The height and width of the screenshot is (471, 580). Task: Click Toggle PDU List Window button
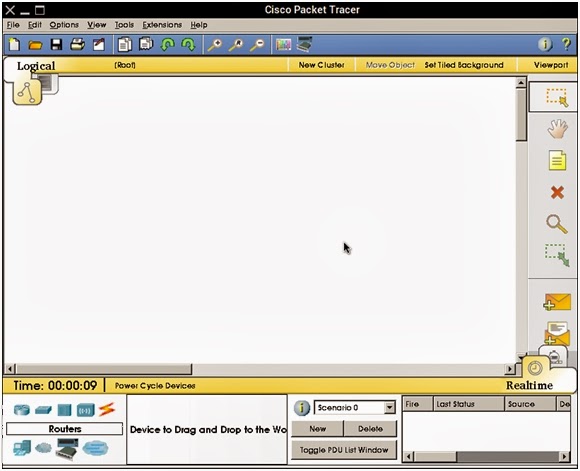(x=344, y=450)
